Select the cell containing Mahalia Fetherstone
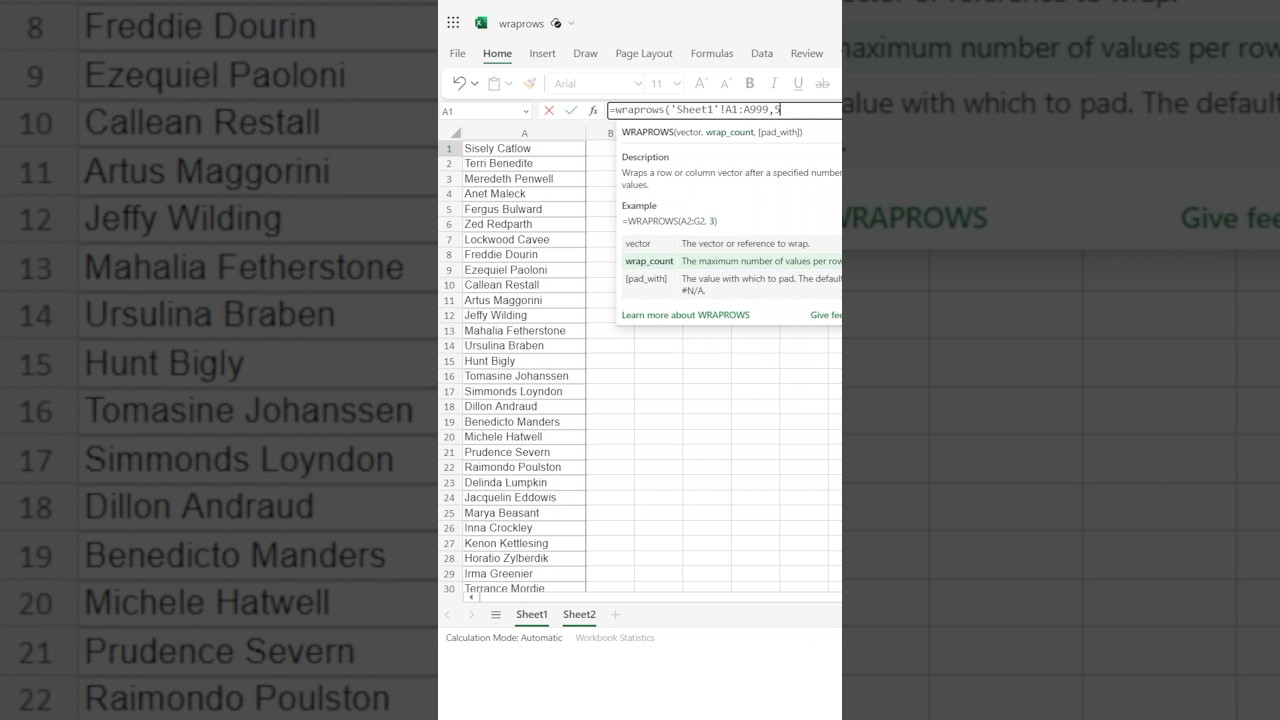 click(x=524, y=330)
